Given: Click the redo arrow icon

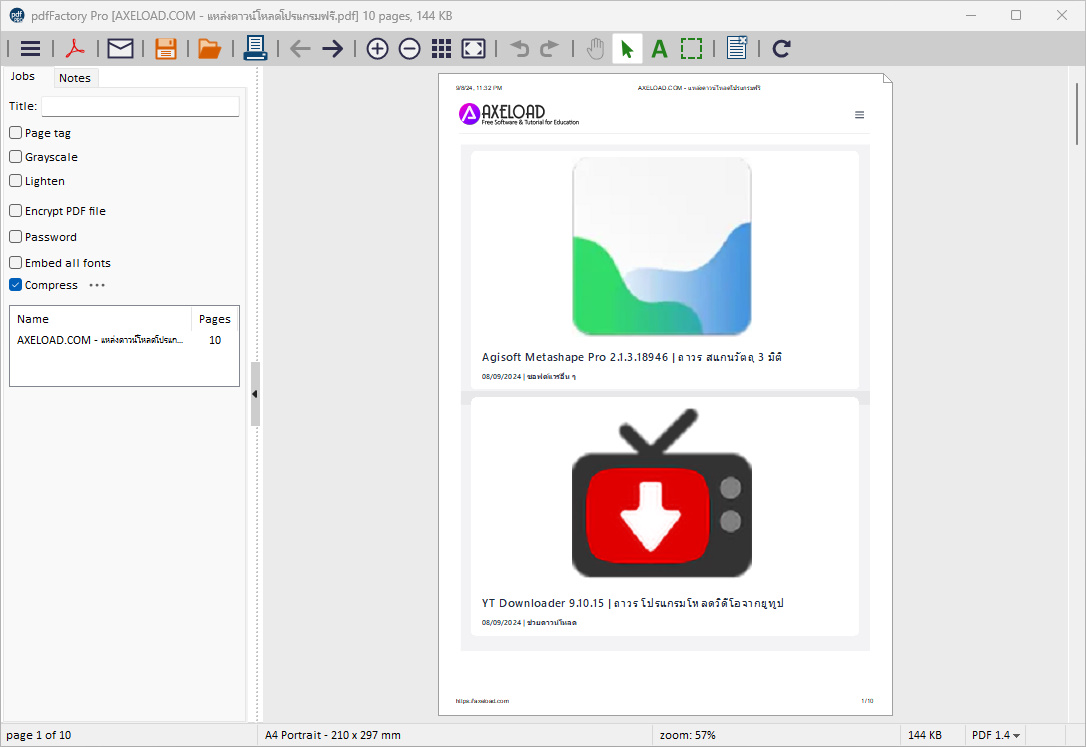Looking at the screenshot, I should pos(549,48).
